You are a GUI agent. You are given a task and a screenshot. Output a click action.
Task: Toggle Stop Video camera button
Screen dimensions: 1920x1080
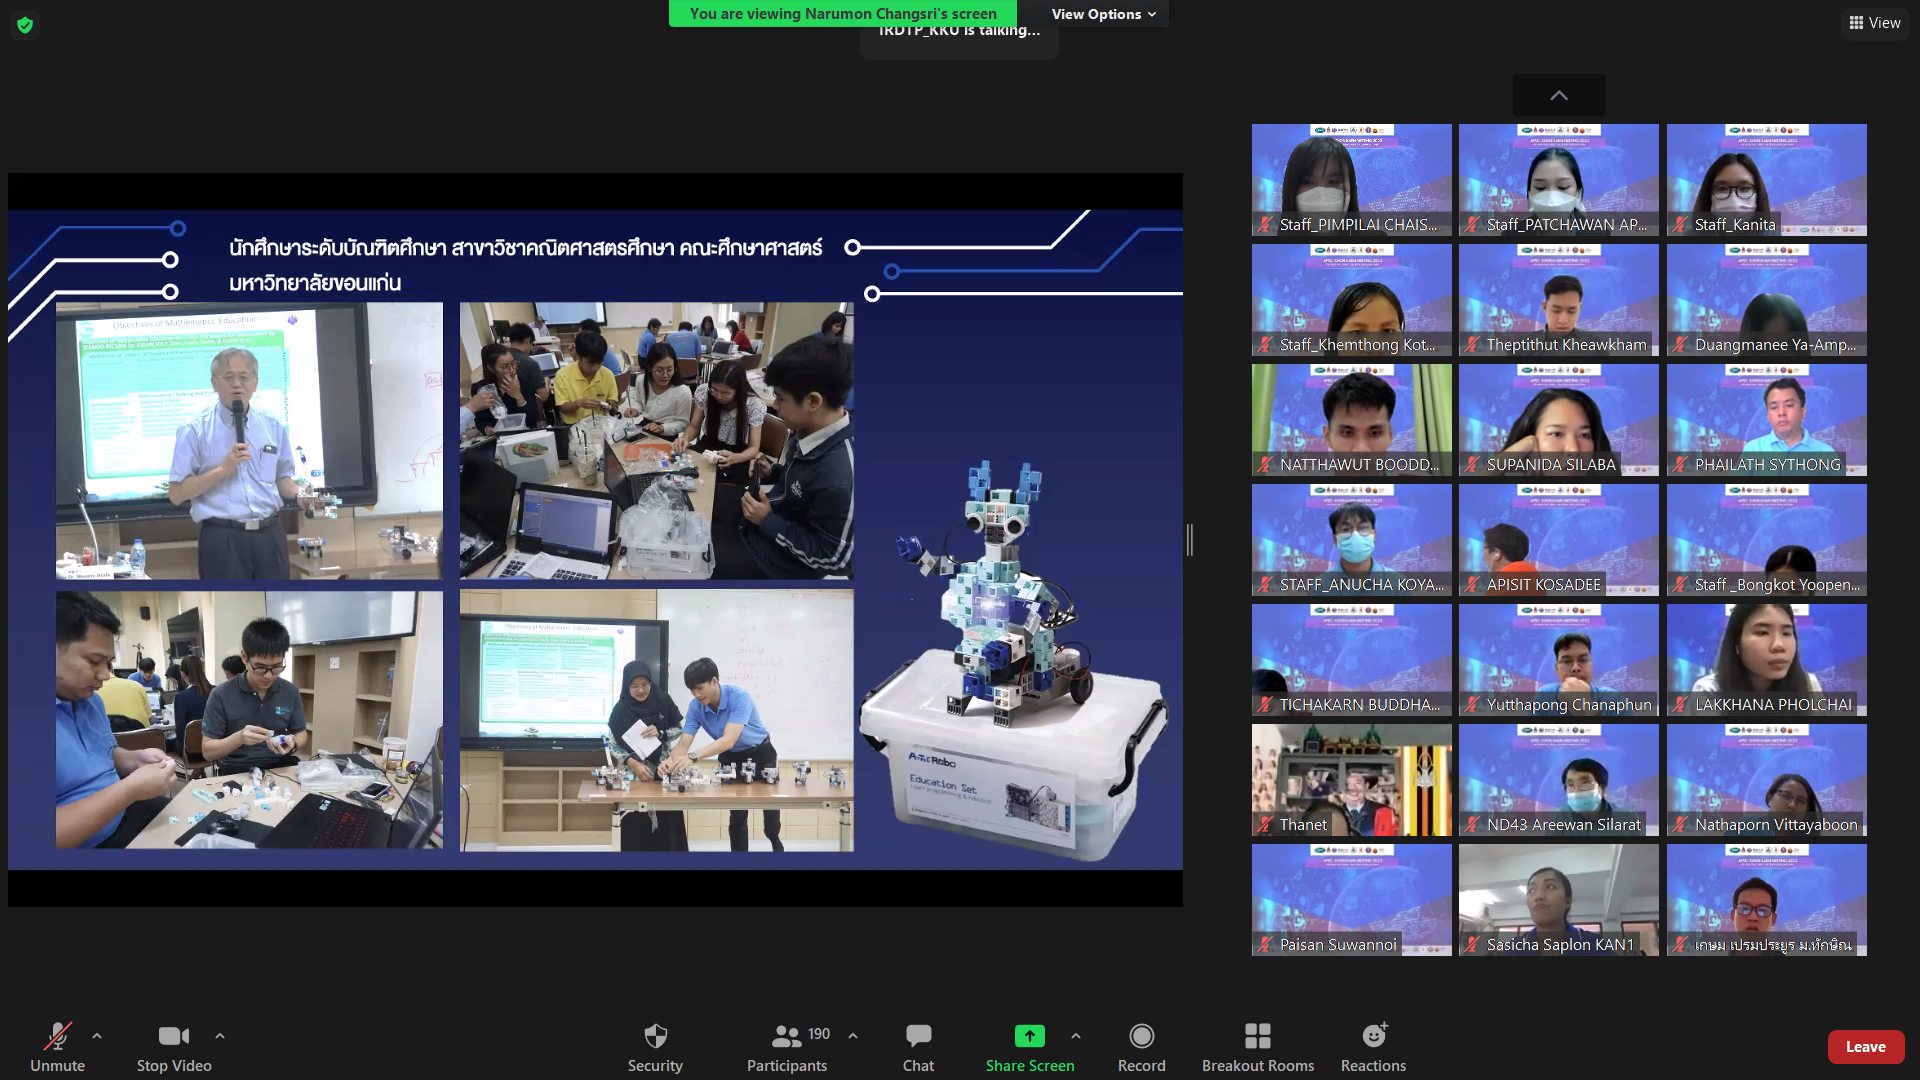point(173,1036)
